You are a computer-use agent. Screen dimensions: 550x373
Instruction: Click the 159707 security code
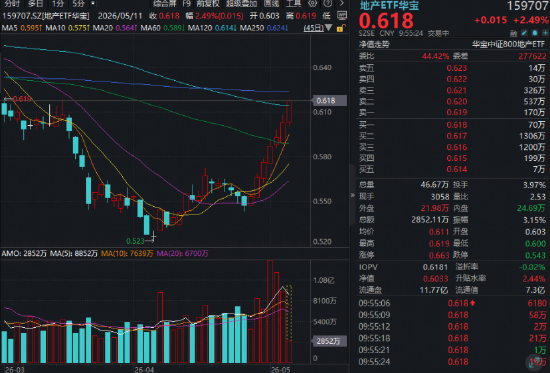coord(528,6)
